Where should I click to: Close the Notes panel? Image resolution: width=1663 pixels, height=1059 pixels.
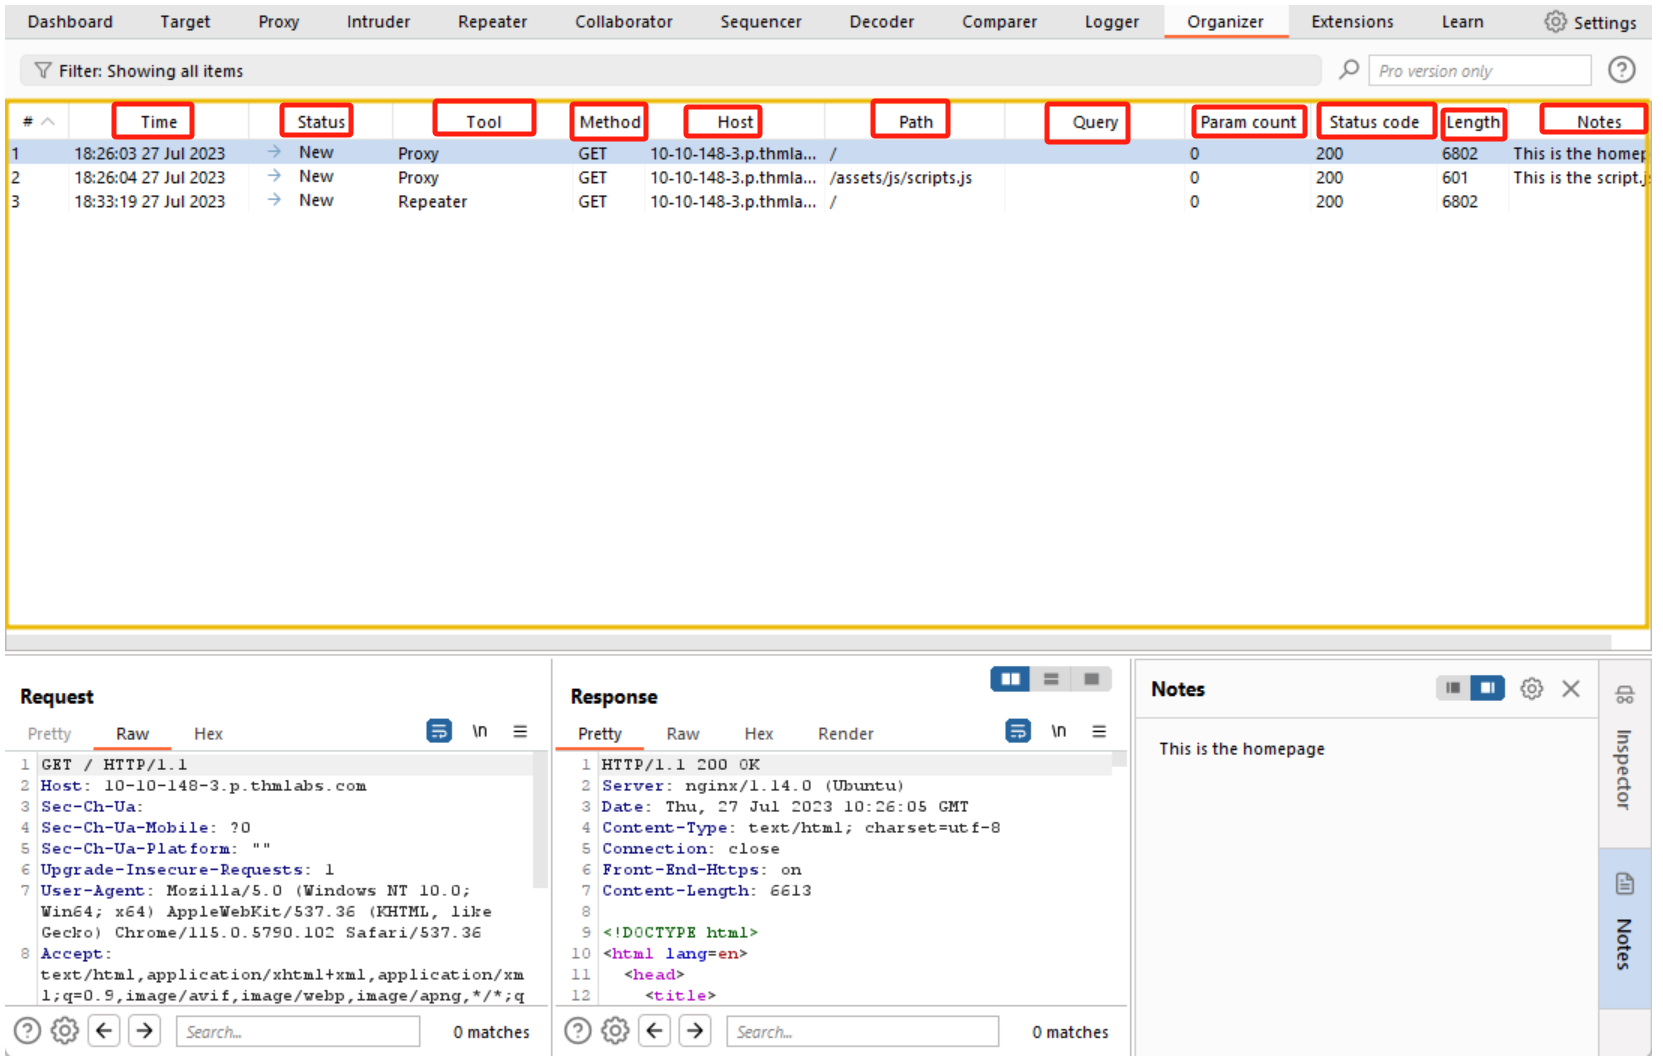(x=1571, y=689)
